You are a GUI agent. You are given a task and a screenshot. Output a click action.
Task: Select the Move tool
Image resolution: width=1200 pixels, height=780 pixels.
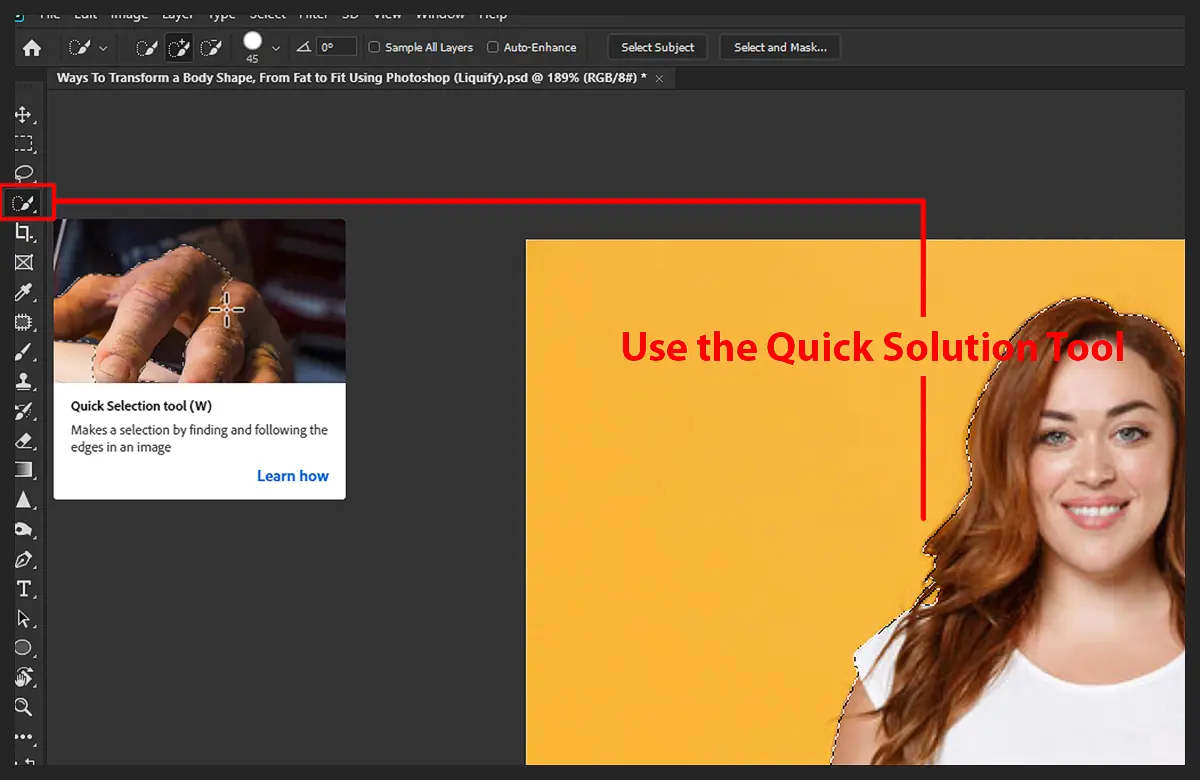coord(26,114)
